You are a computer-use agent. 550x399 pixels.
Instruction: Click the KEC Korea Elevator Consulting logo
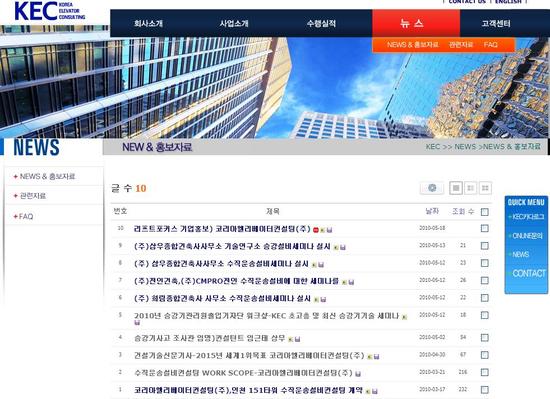(49, 11)
